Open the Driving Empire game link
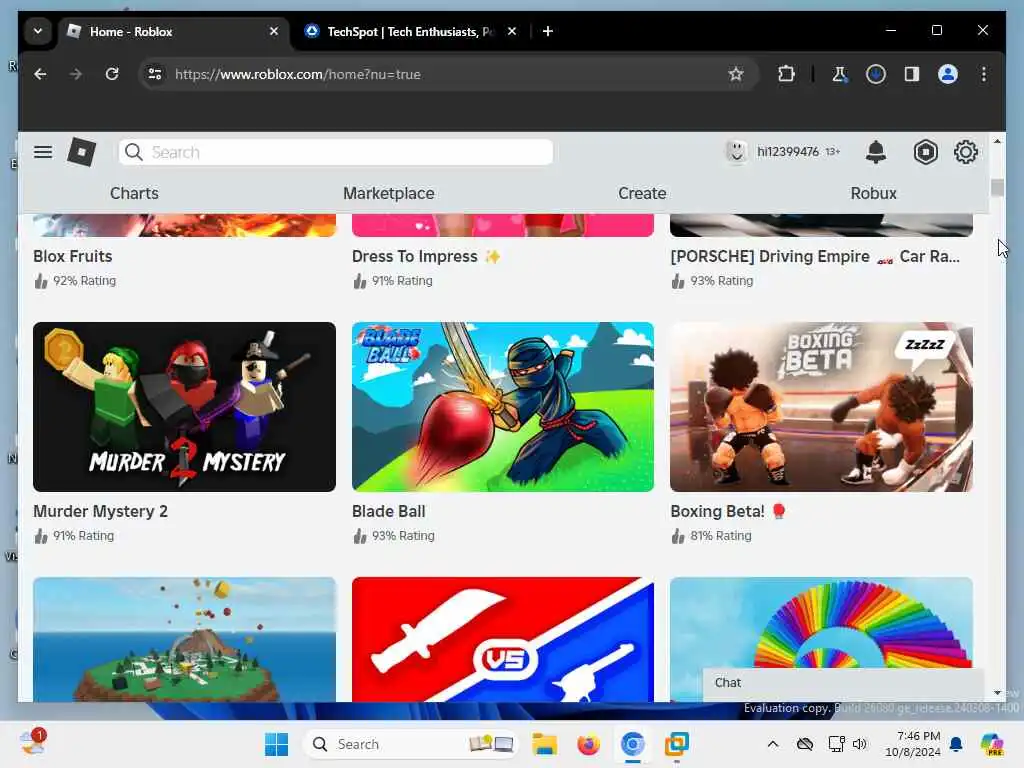Screen dimensions: 1024x768 point(815,257)
